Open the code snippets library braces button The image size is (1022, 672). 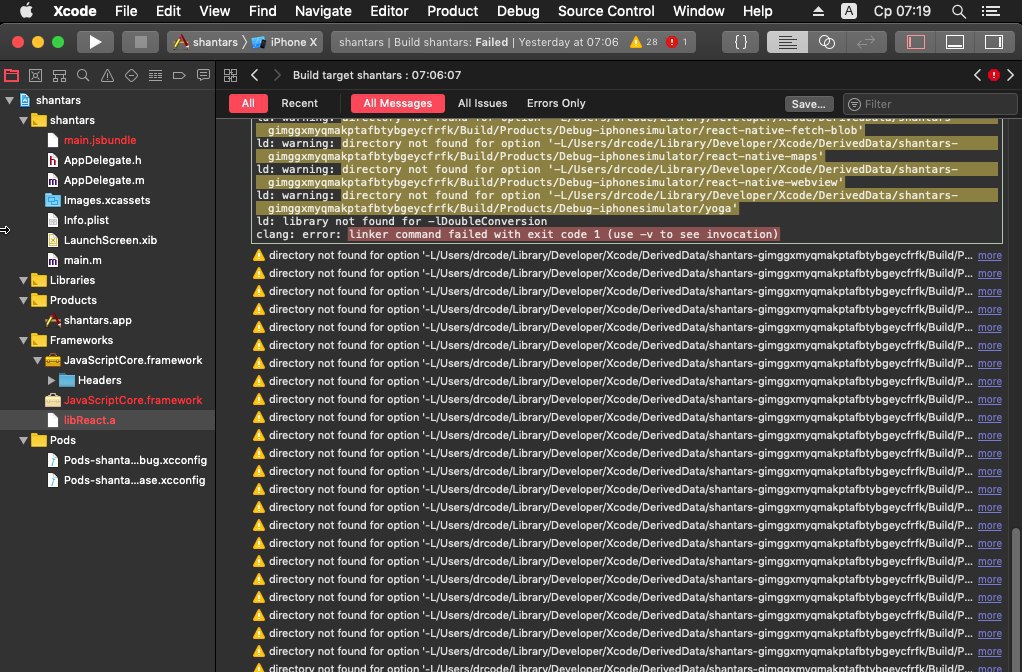741,42
